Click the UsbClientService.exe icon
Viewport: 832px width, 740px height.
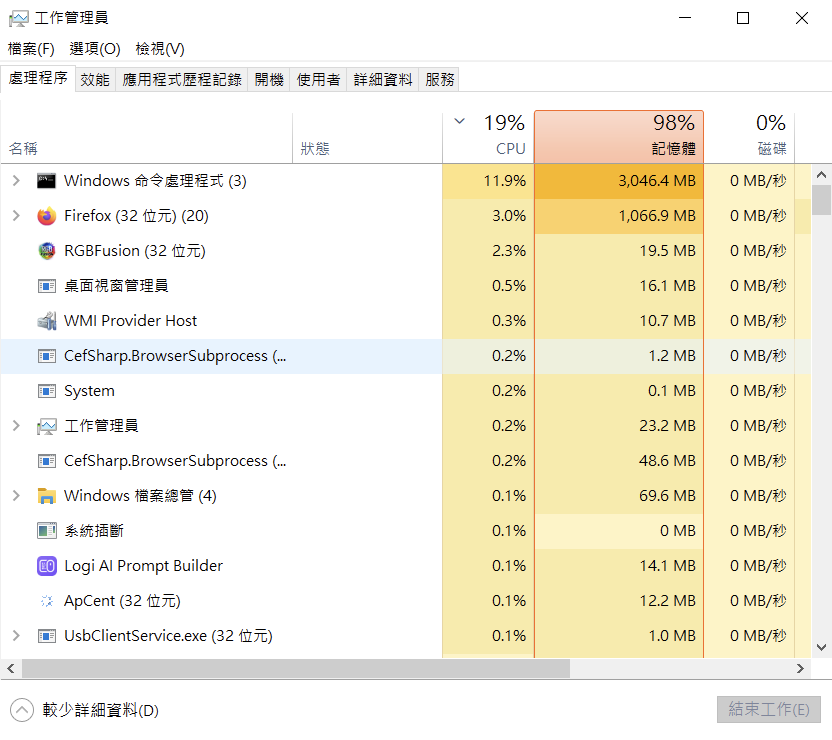tap(46, 635)
